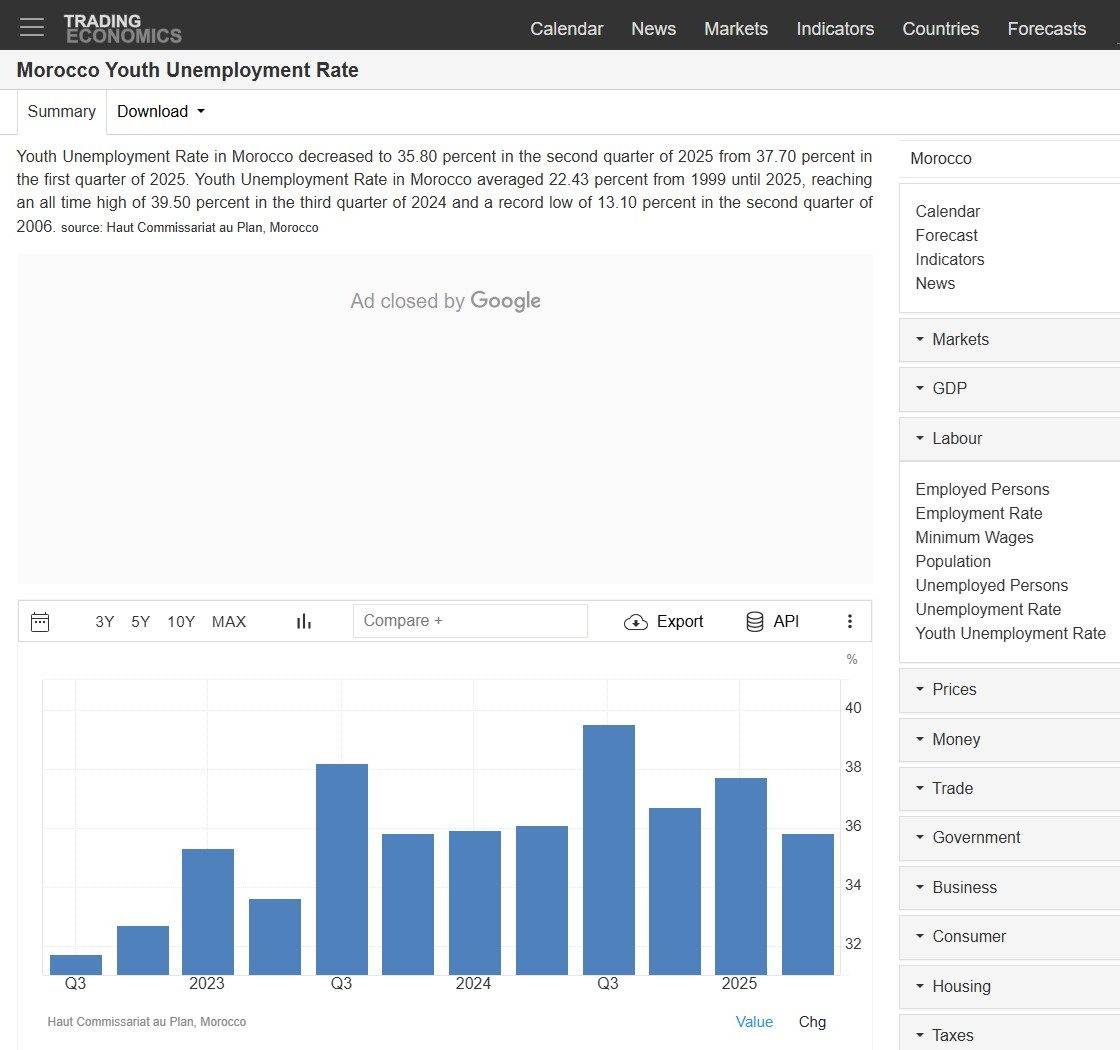
Task: Open chart options three-dot menu
Action: [x=850, y=622]
